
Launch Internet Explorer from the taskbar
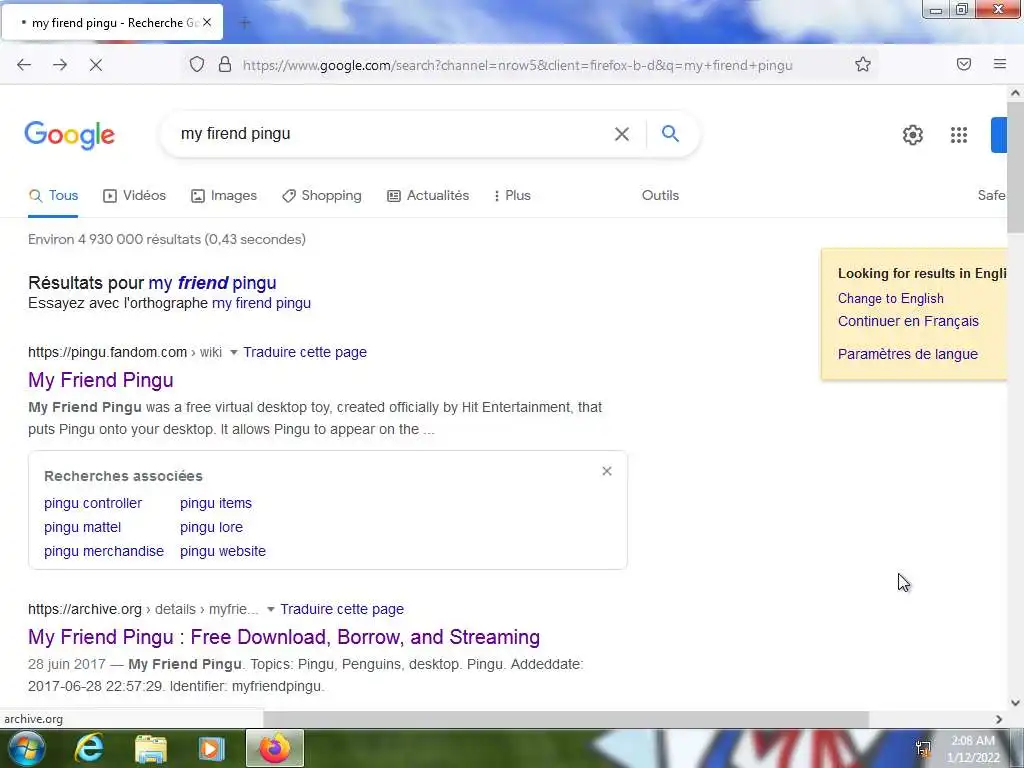(89, 748)
